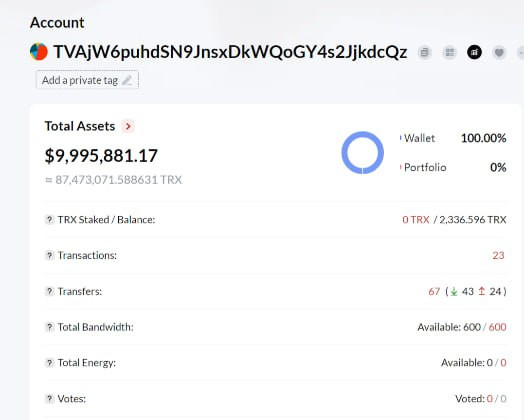Open the black account analysis chart icon

474,52
